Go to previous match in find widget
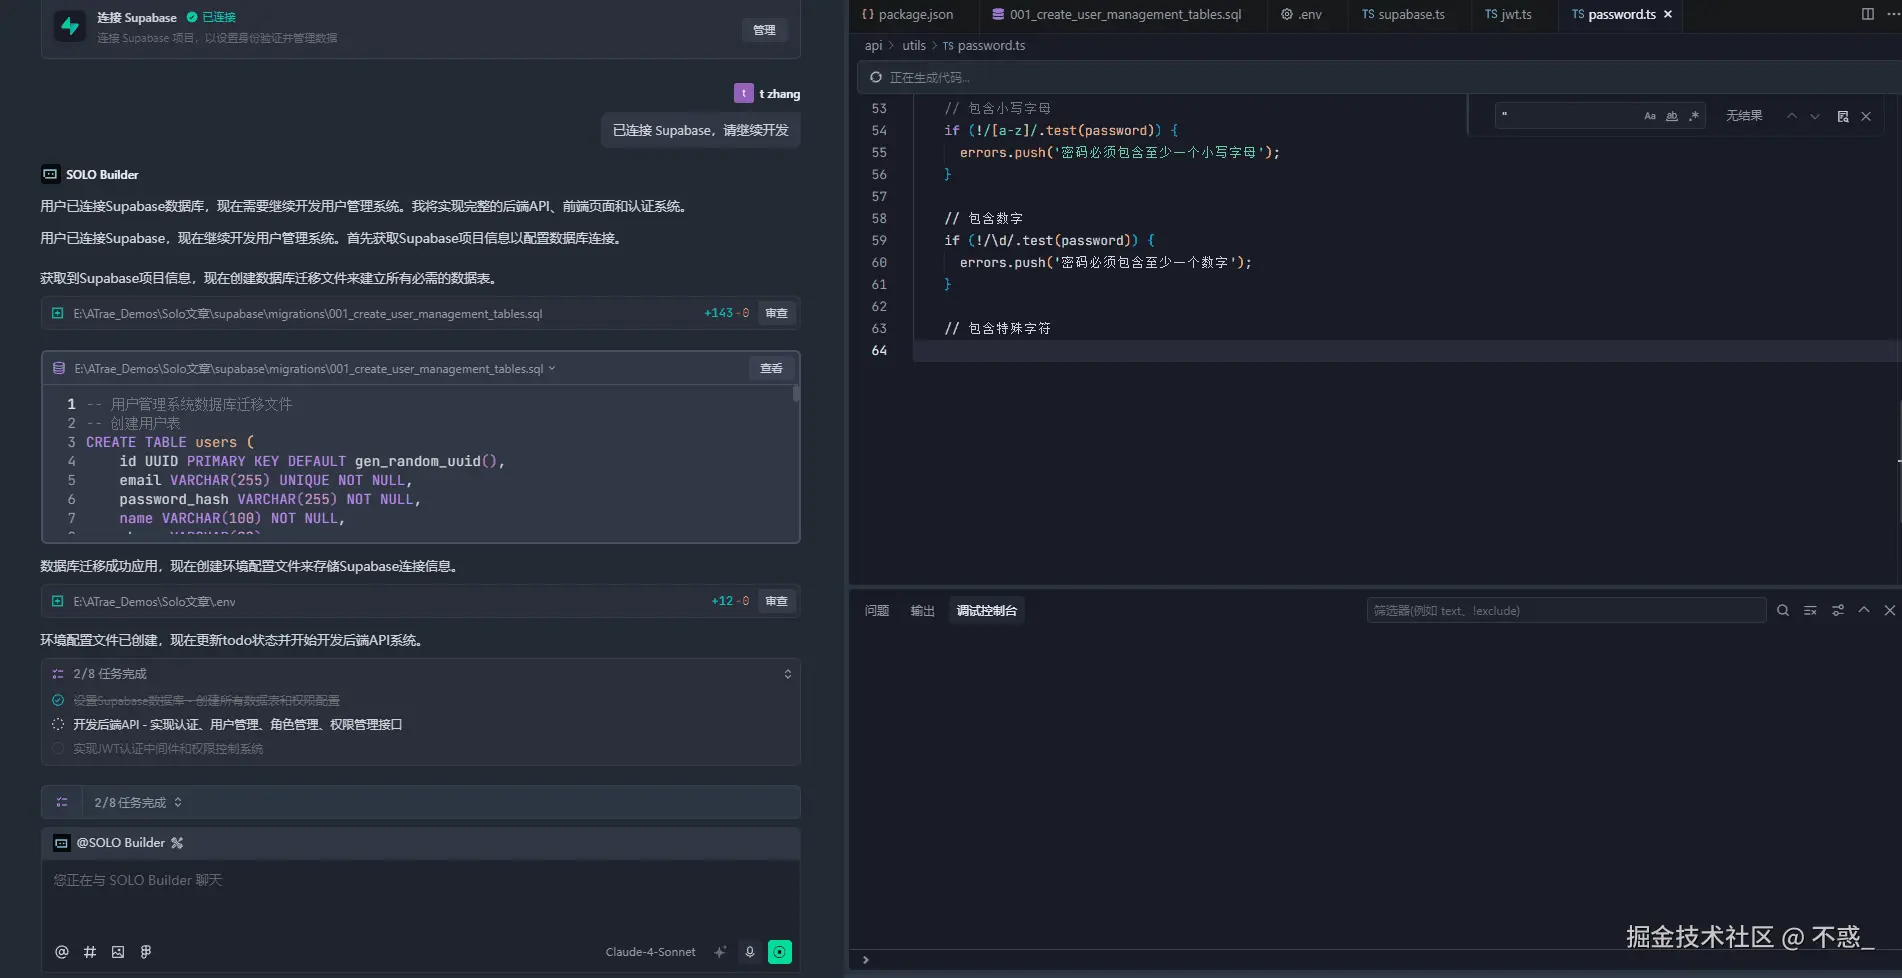This screenshot has width=1902, height=978. pyautogui.click(x=1792, y=116)
